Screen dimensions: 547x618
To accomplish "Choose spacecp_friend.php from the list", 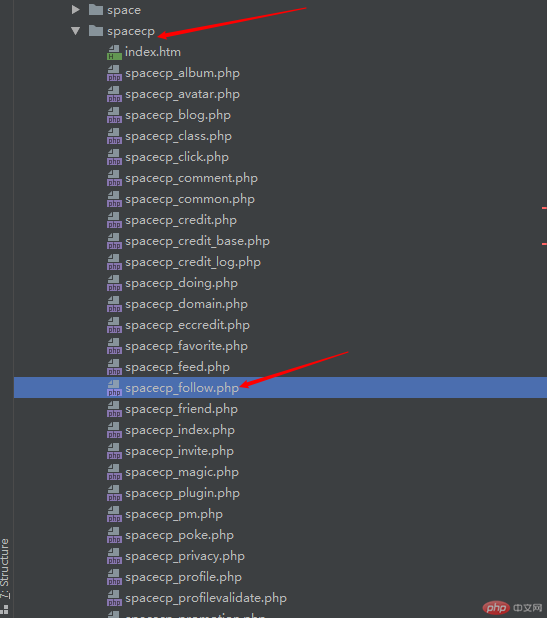I will [x=181, y=409].
